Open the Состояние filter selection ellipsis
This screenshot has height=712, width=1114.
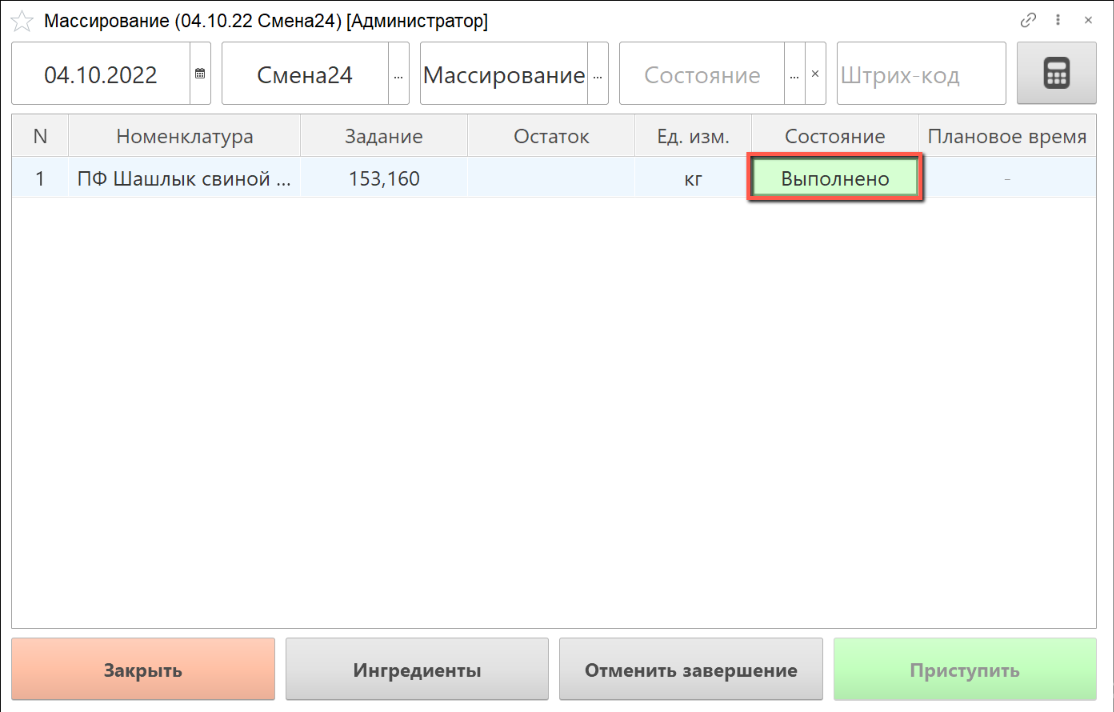[x=794, y=74]
